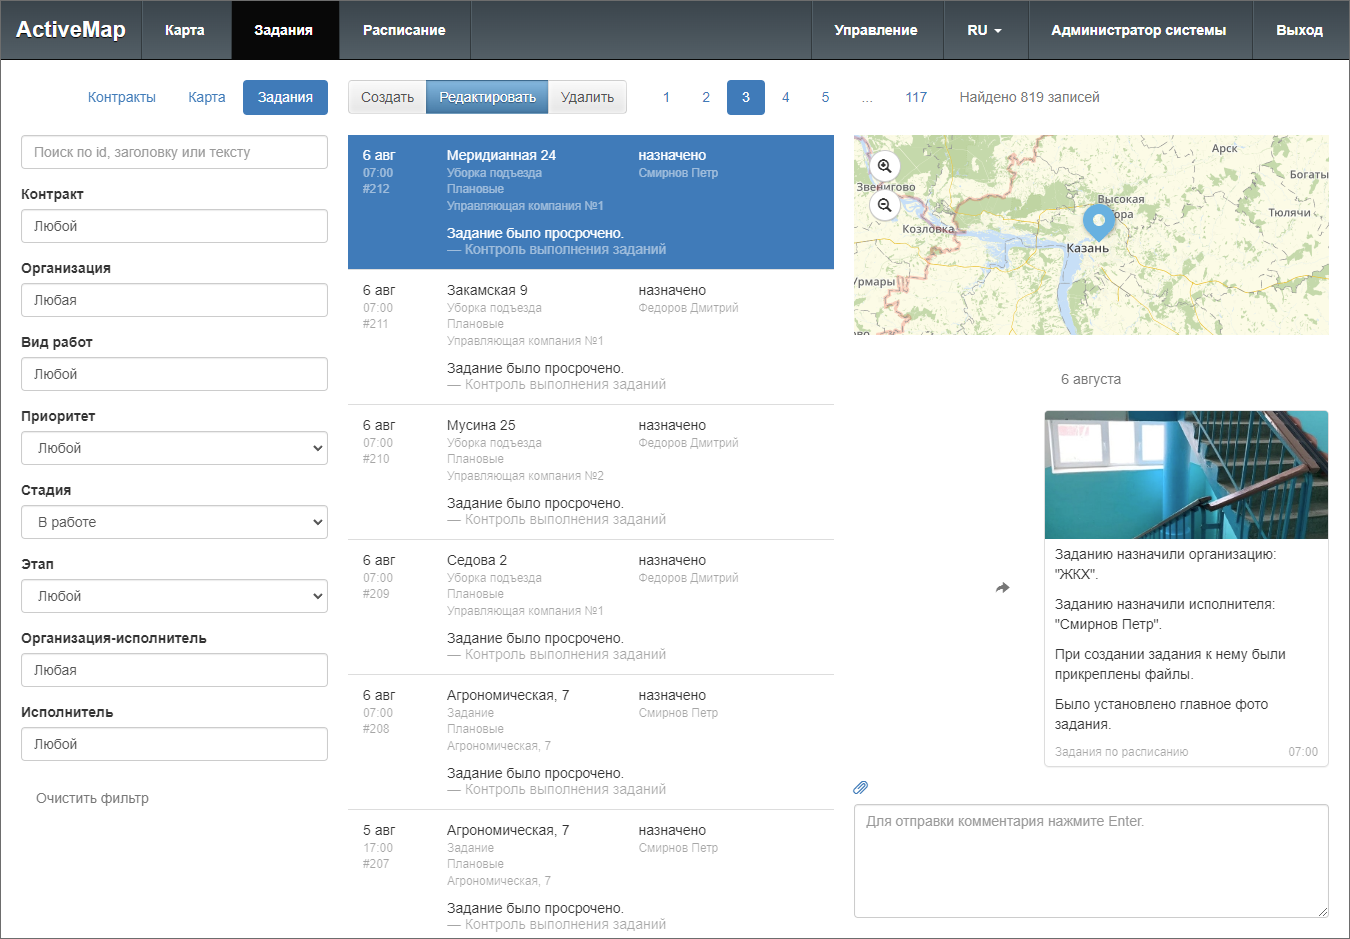Open the Управление menu
The width and height of the screenshot is (1350, 939).
(875, 30)
